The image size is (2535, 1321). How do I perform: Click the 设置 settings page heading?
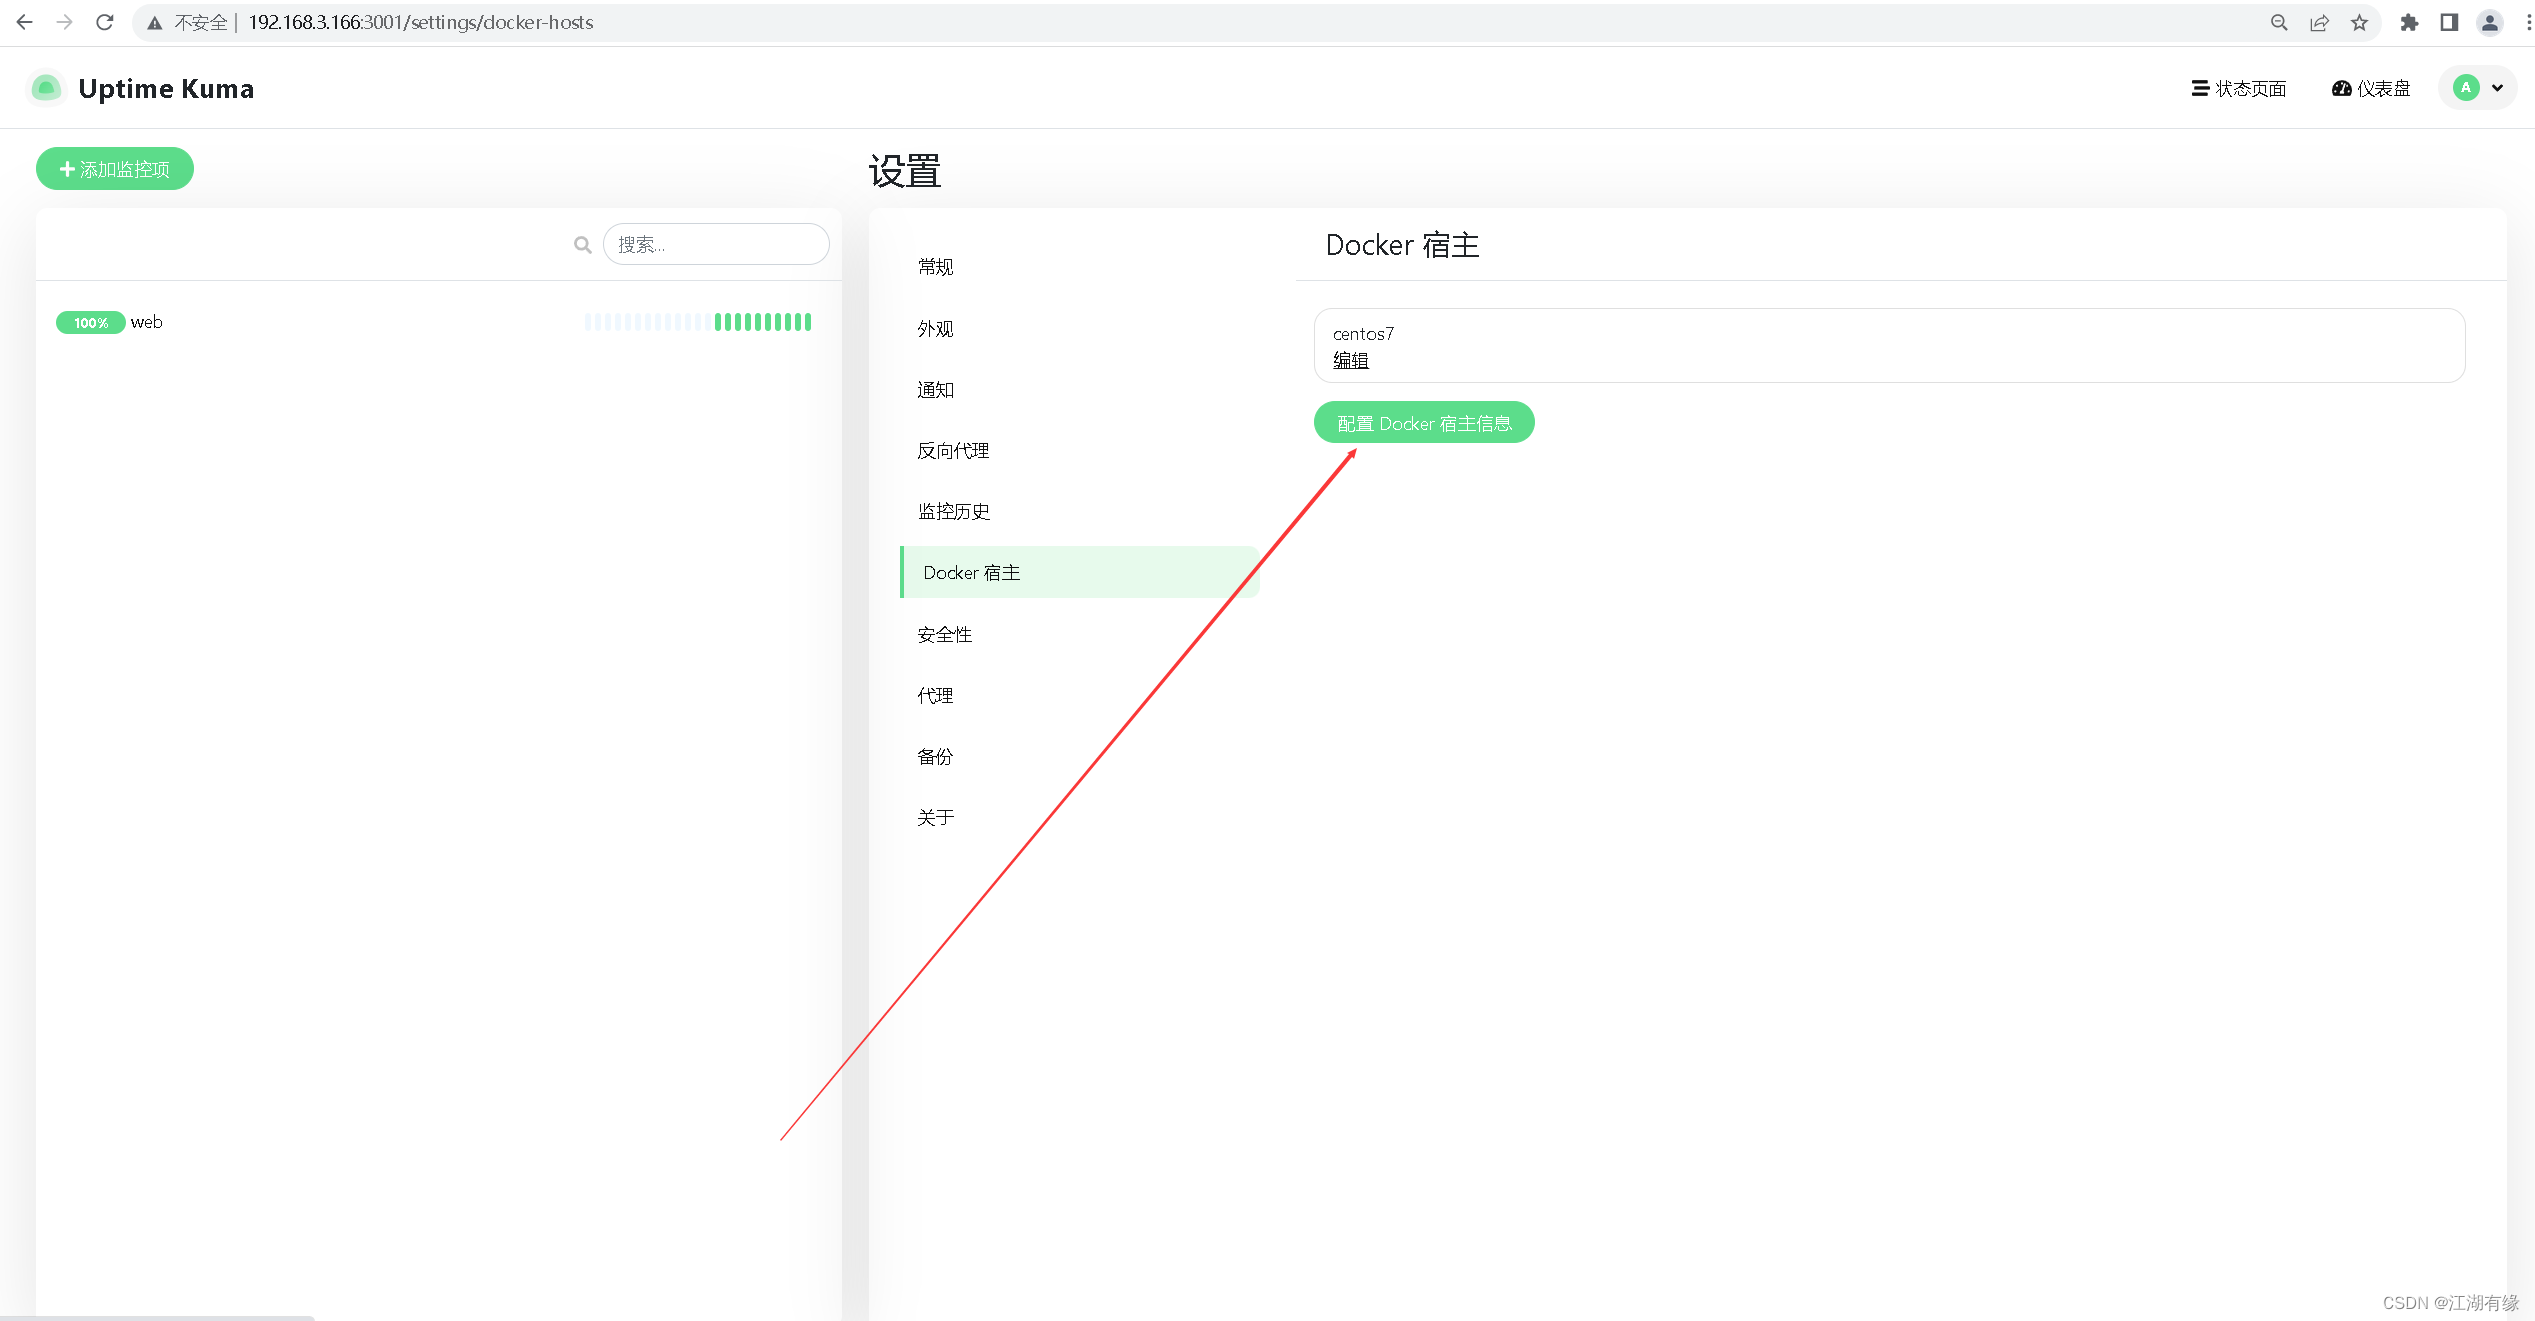pyautogui.click(x=905, y=171)
